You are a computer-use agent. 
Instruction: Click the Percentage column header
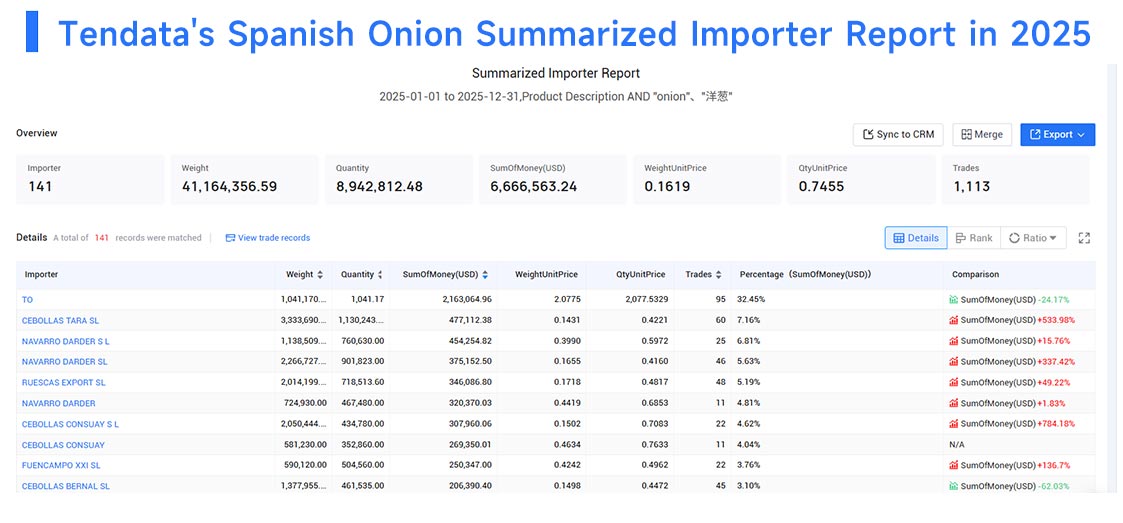coord(805,274)
